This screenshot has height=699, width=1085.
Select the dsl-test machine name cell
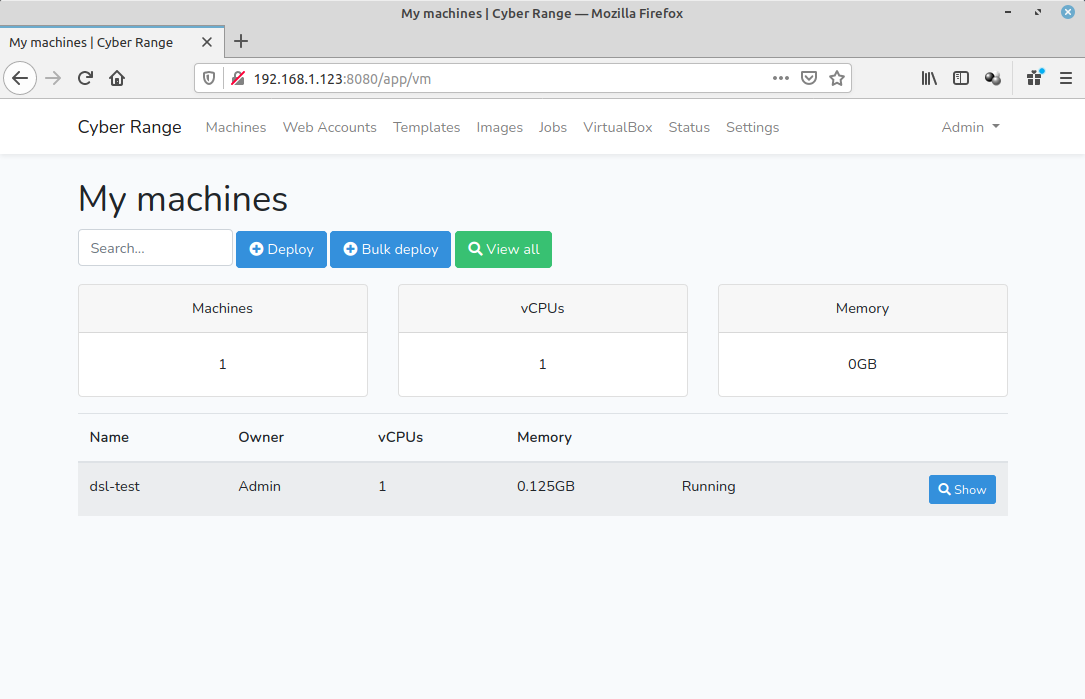[x=114, y=487]
